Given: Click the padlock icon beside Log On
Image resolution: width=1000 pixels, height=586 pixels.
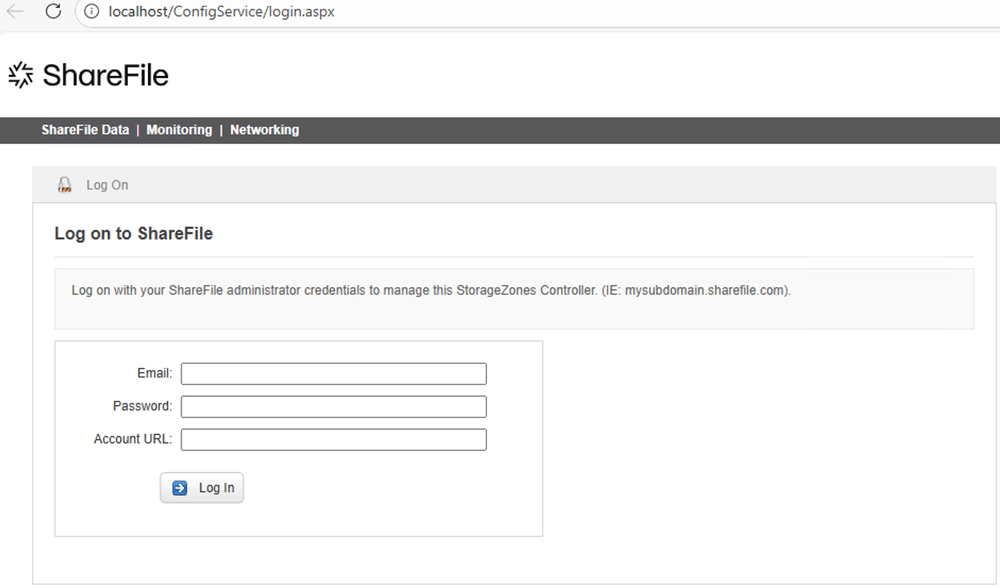Looking at the screenshot, I should click(65, 185).
